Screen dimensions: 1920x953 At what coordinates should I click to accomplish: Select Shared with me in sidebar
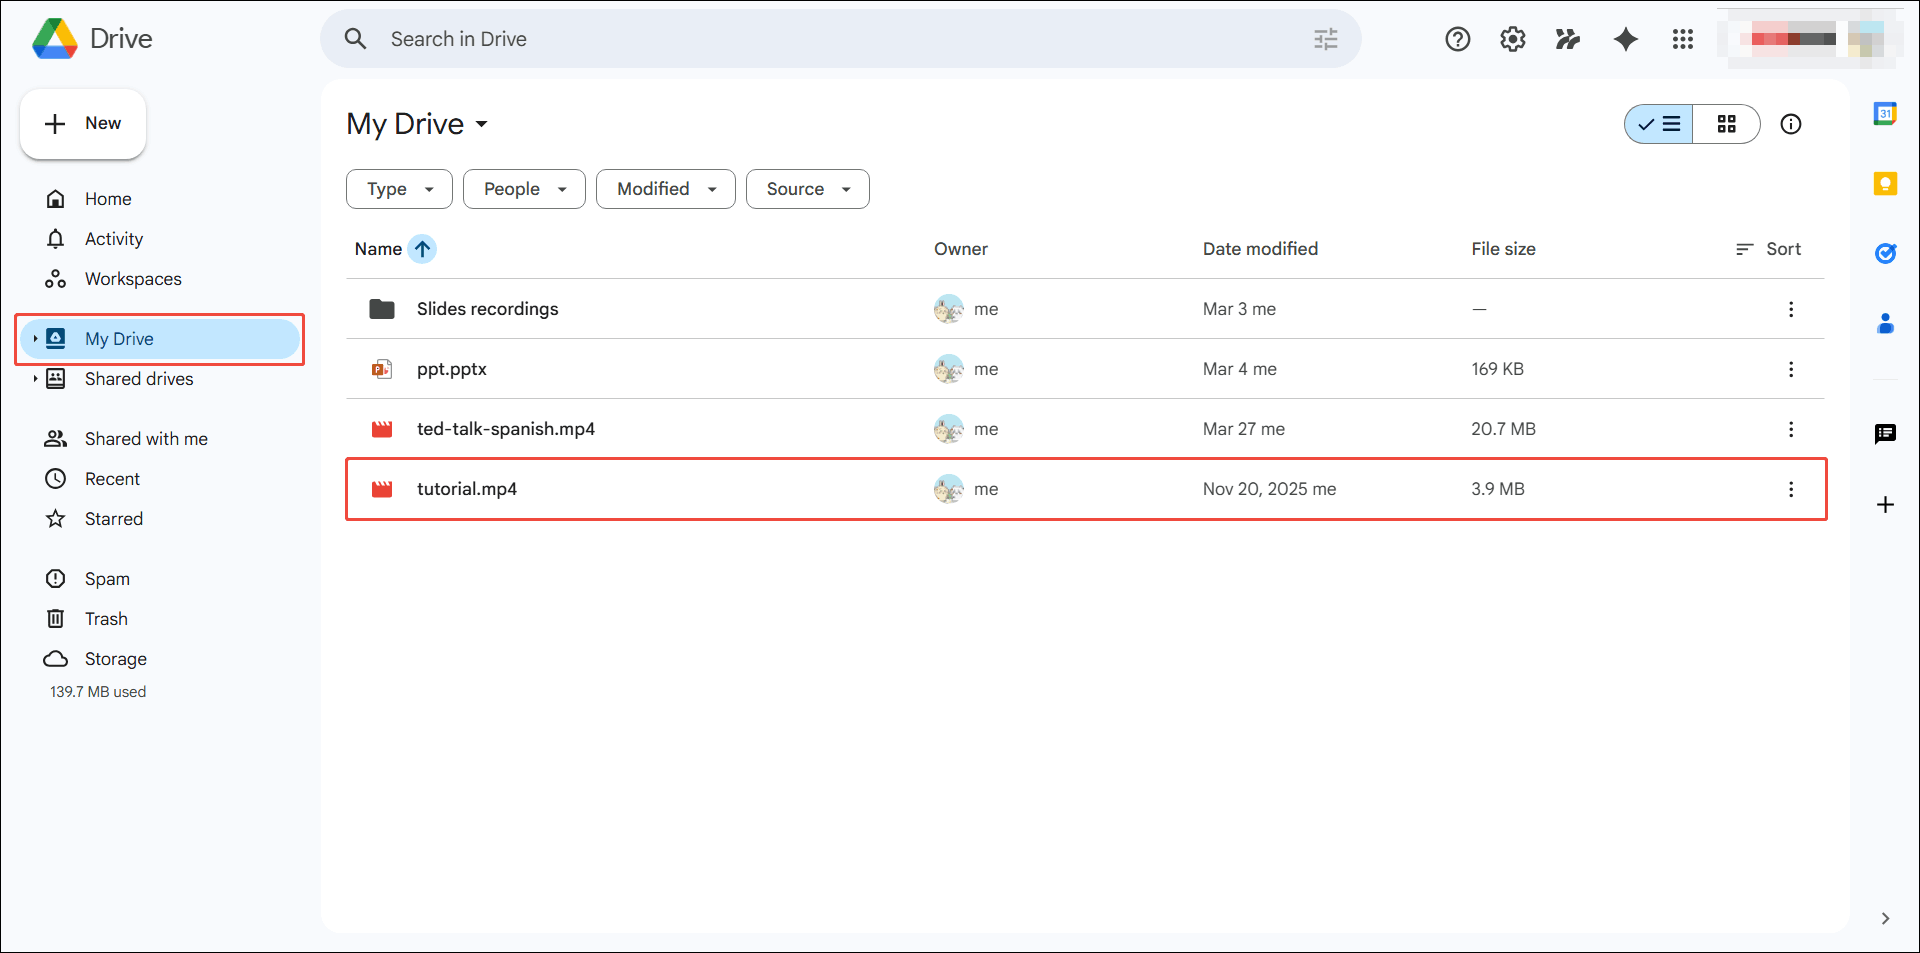click(x=146, y=438)
